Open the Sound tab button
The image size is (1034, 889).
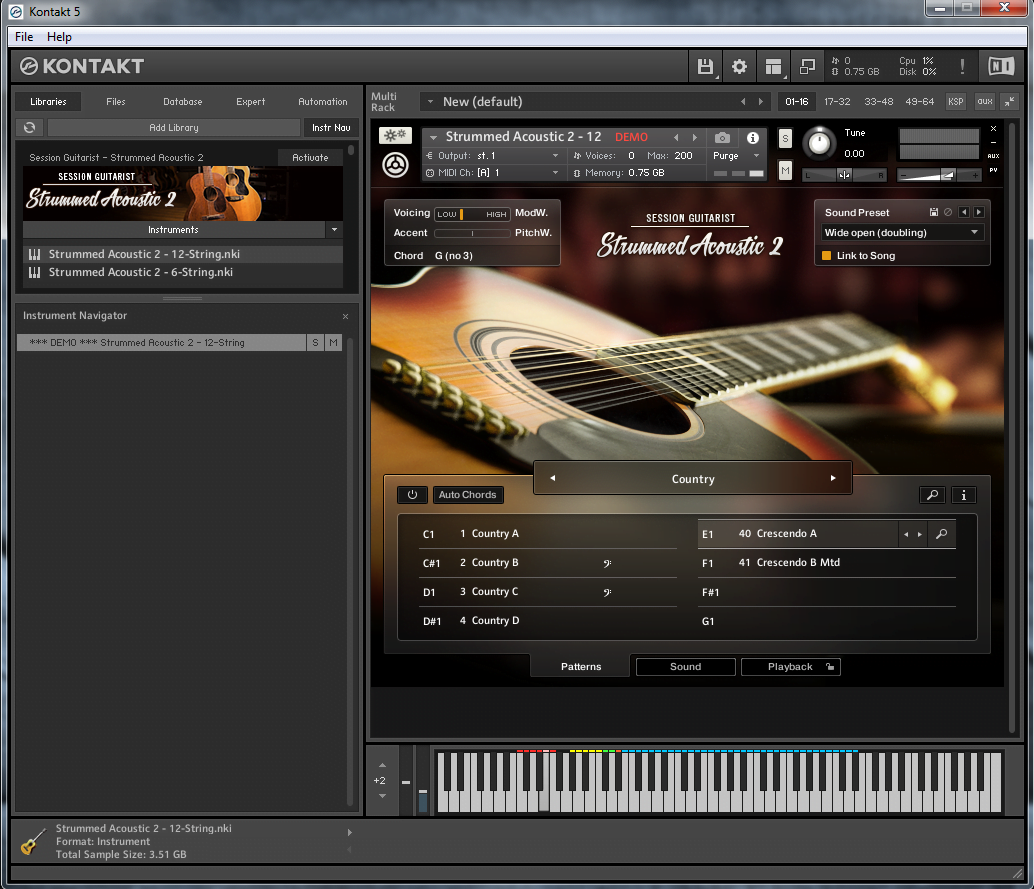pyautogui.click(x=686, y=667)
